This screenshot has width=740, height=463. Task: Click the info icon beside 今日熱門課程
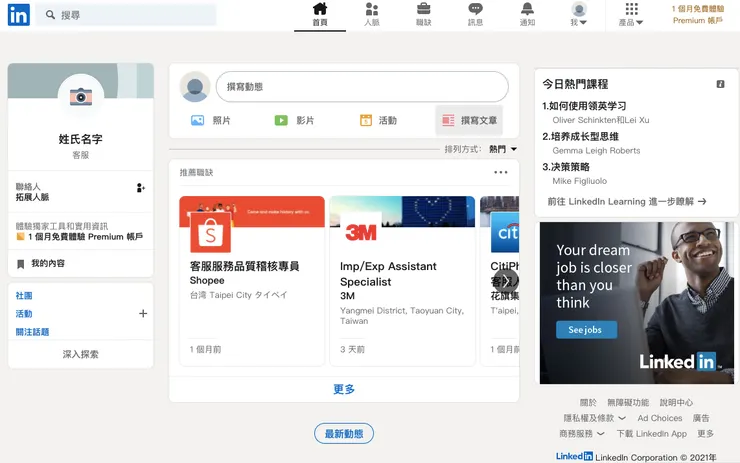click(720, 84)
